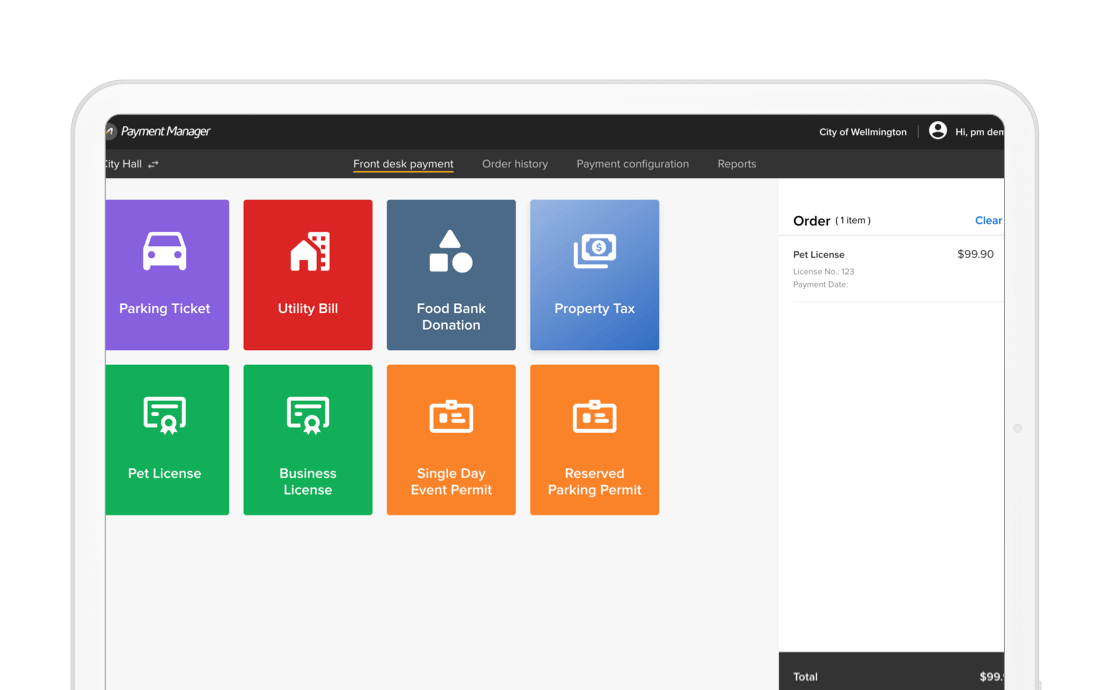Viewport: 1100px width, 690px height.
Task: Switch to the Order history tab
Action: [x=515, y=164]
